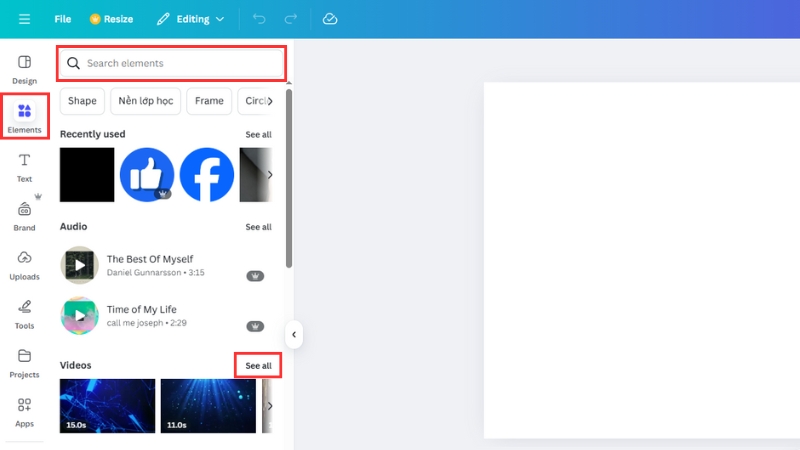Click the undo arrow icon
The height and width of the screenshot is (450, 800).
[x=259, y=19]
